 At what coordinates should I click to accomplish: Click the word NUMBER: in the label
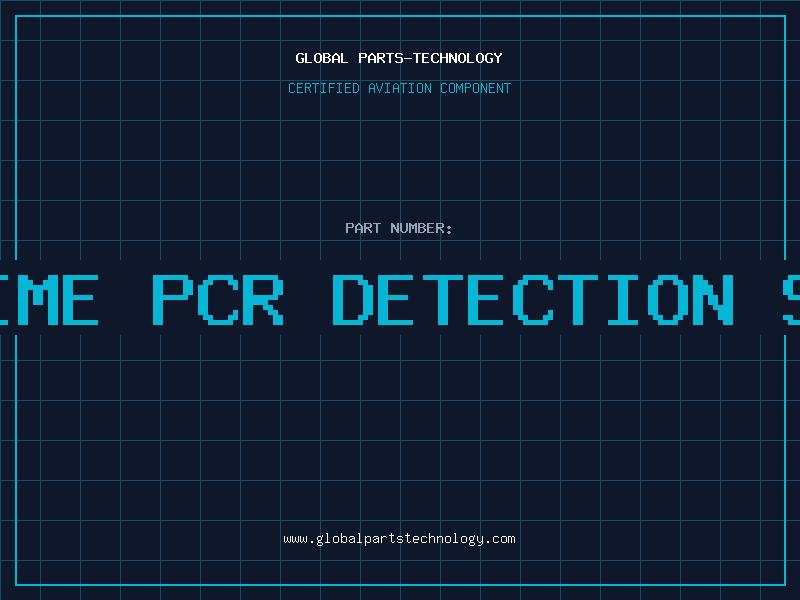click(421, 228)
